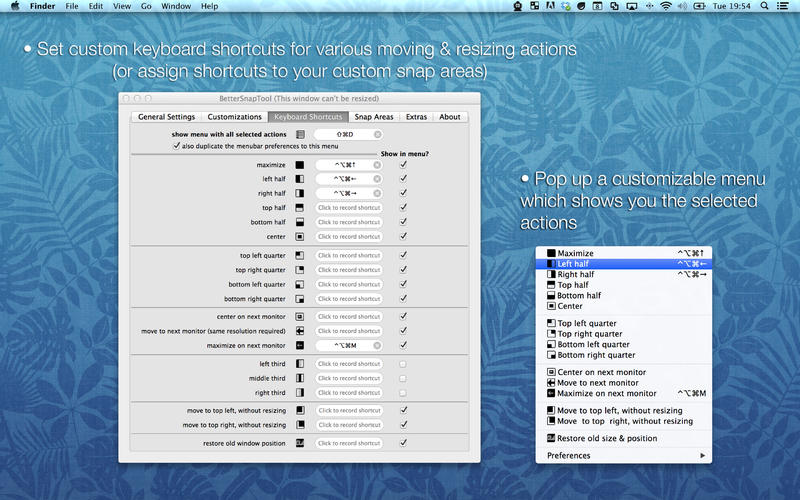Open Spotlight search in the menu bar
The image size is (800, 500).
tap(763, 6)
